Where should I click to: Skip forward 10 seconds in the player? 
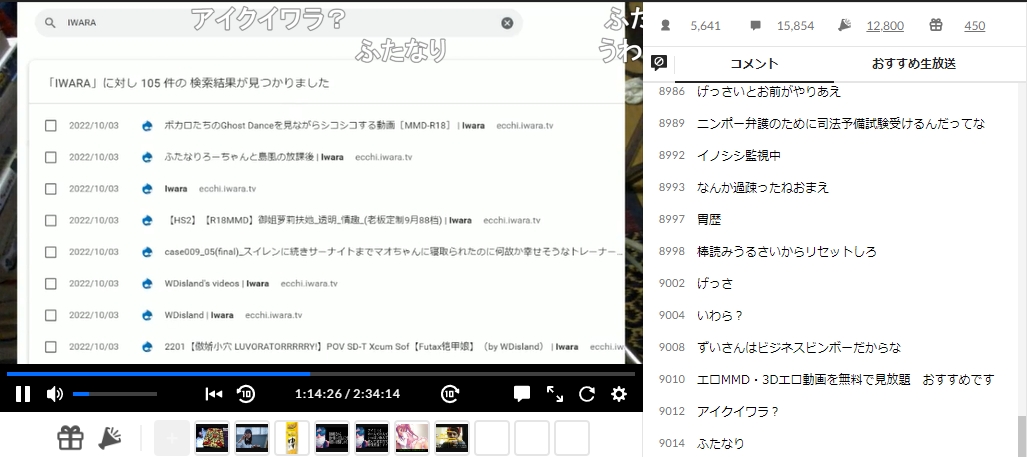[450, 394]
